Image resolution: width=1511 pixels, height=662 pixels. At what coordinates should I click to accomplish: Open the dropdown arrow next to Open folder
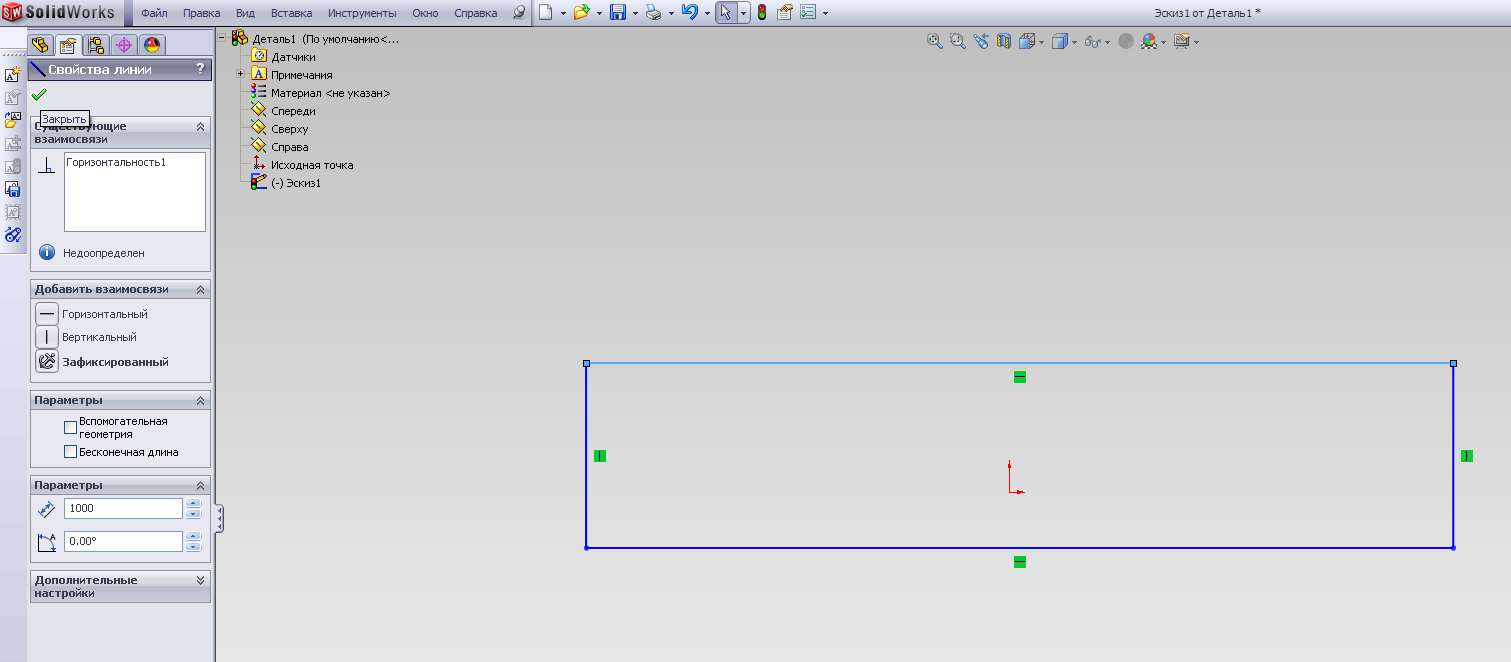coord(599,14)
